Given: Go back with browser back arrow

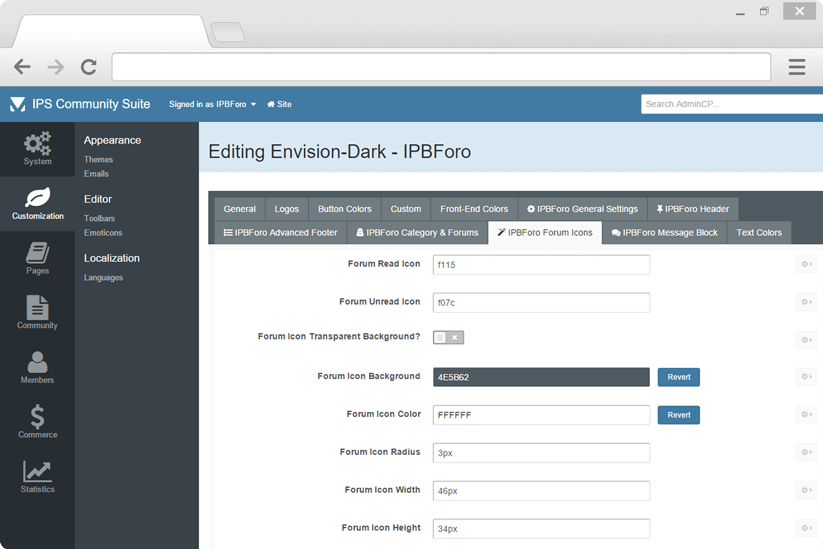Looking at the screenshot, I should pos(22,67).
